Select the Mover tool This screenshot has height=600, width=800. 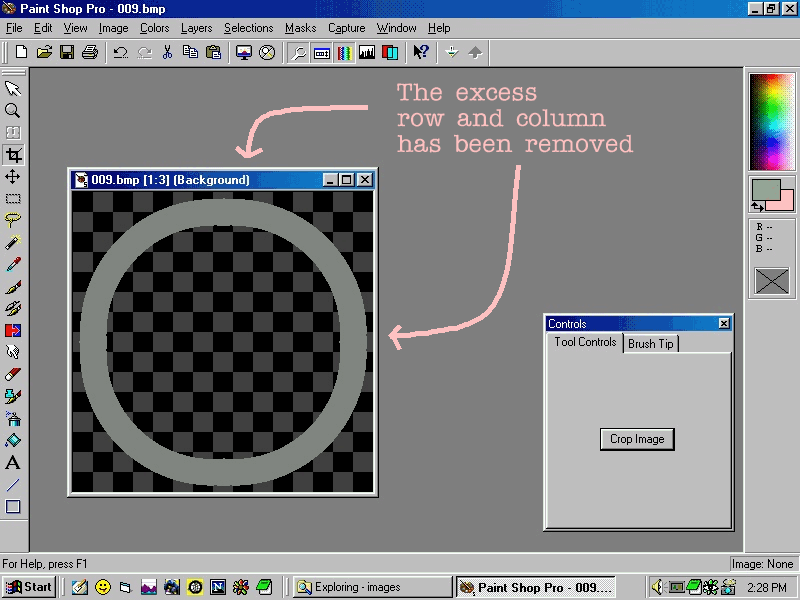pos(13,177)
